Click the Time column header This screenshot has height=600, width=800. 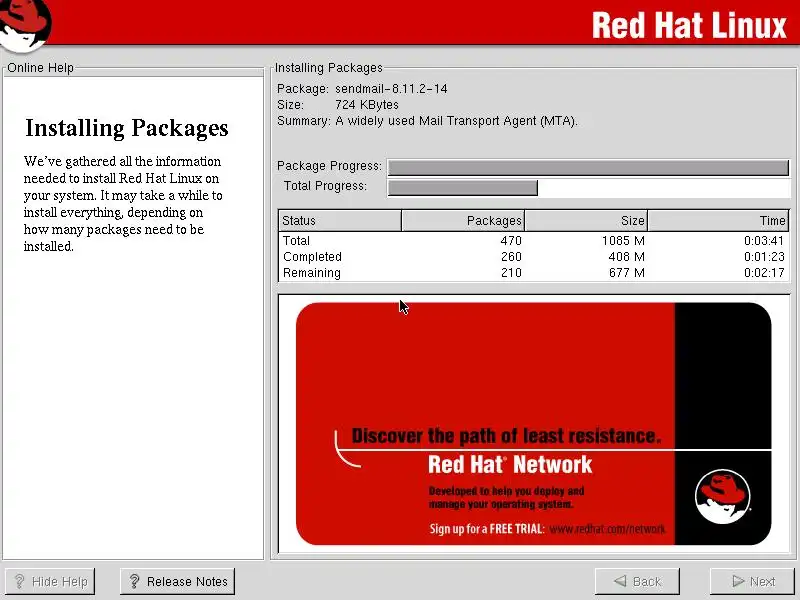click(718, 220)
